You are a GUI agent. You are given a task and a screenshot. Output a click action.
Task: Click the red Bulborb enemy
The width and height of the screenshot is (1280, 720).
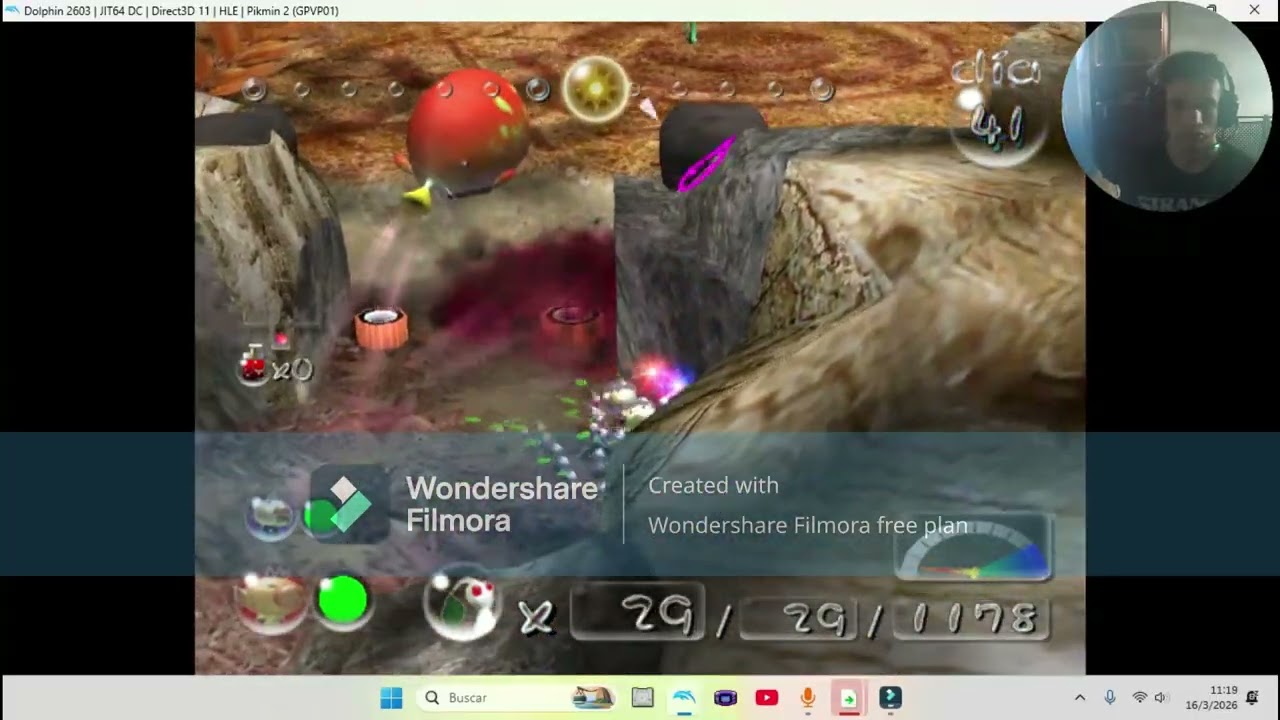[x=469, y=130]
